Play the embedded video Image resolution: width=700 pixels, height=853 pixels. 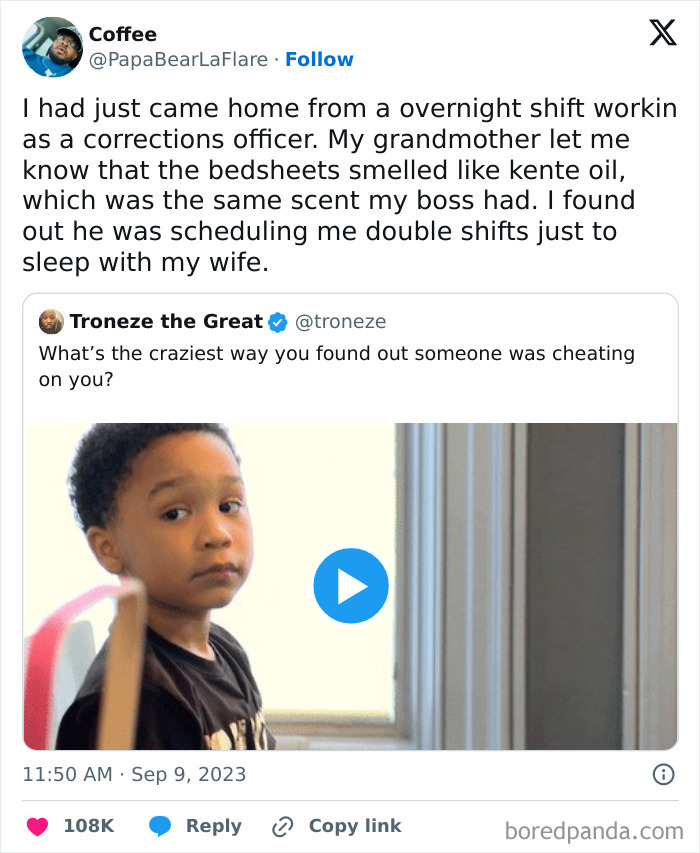tap(351, 586)
